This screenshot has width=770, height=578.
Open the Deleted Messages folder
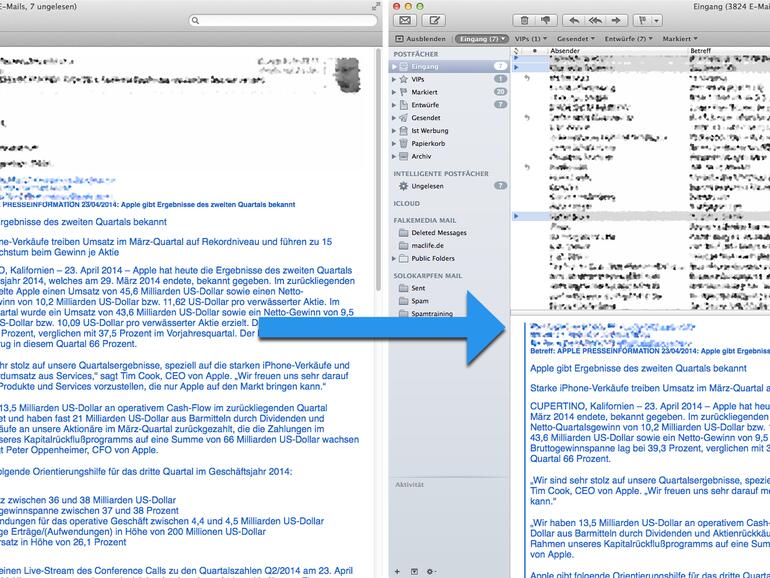pyautogui.click(x=439, y=233)
